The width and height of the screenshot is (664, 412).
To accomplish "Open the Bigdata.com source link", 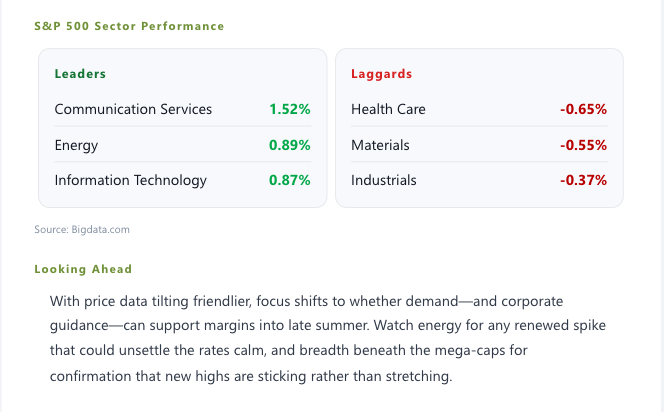I will [x=100, y=230].
